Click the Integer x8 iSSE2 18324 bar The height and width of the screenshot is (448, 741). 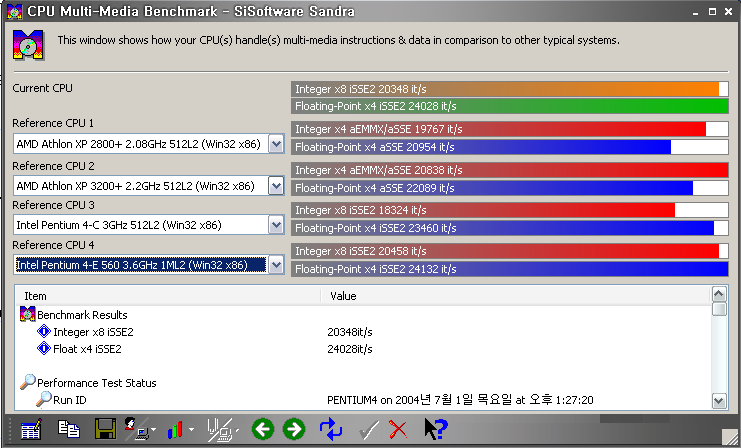[x=509, y=210]
